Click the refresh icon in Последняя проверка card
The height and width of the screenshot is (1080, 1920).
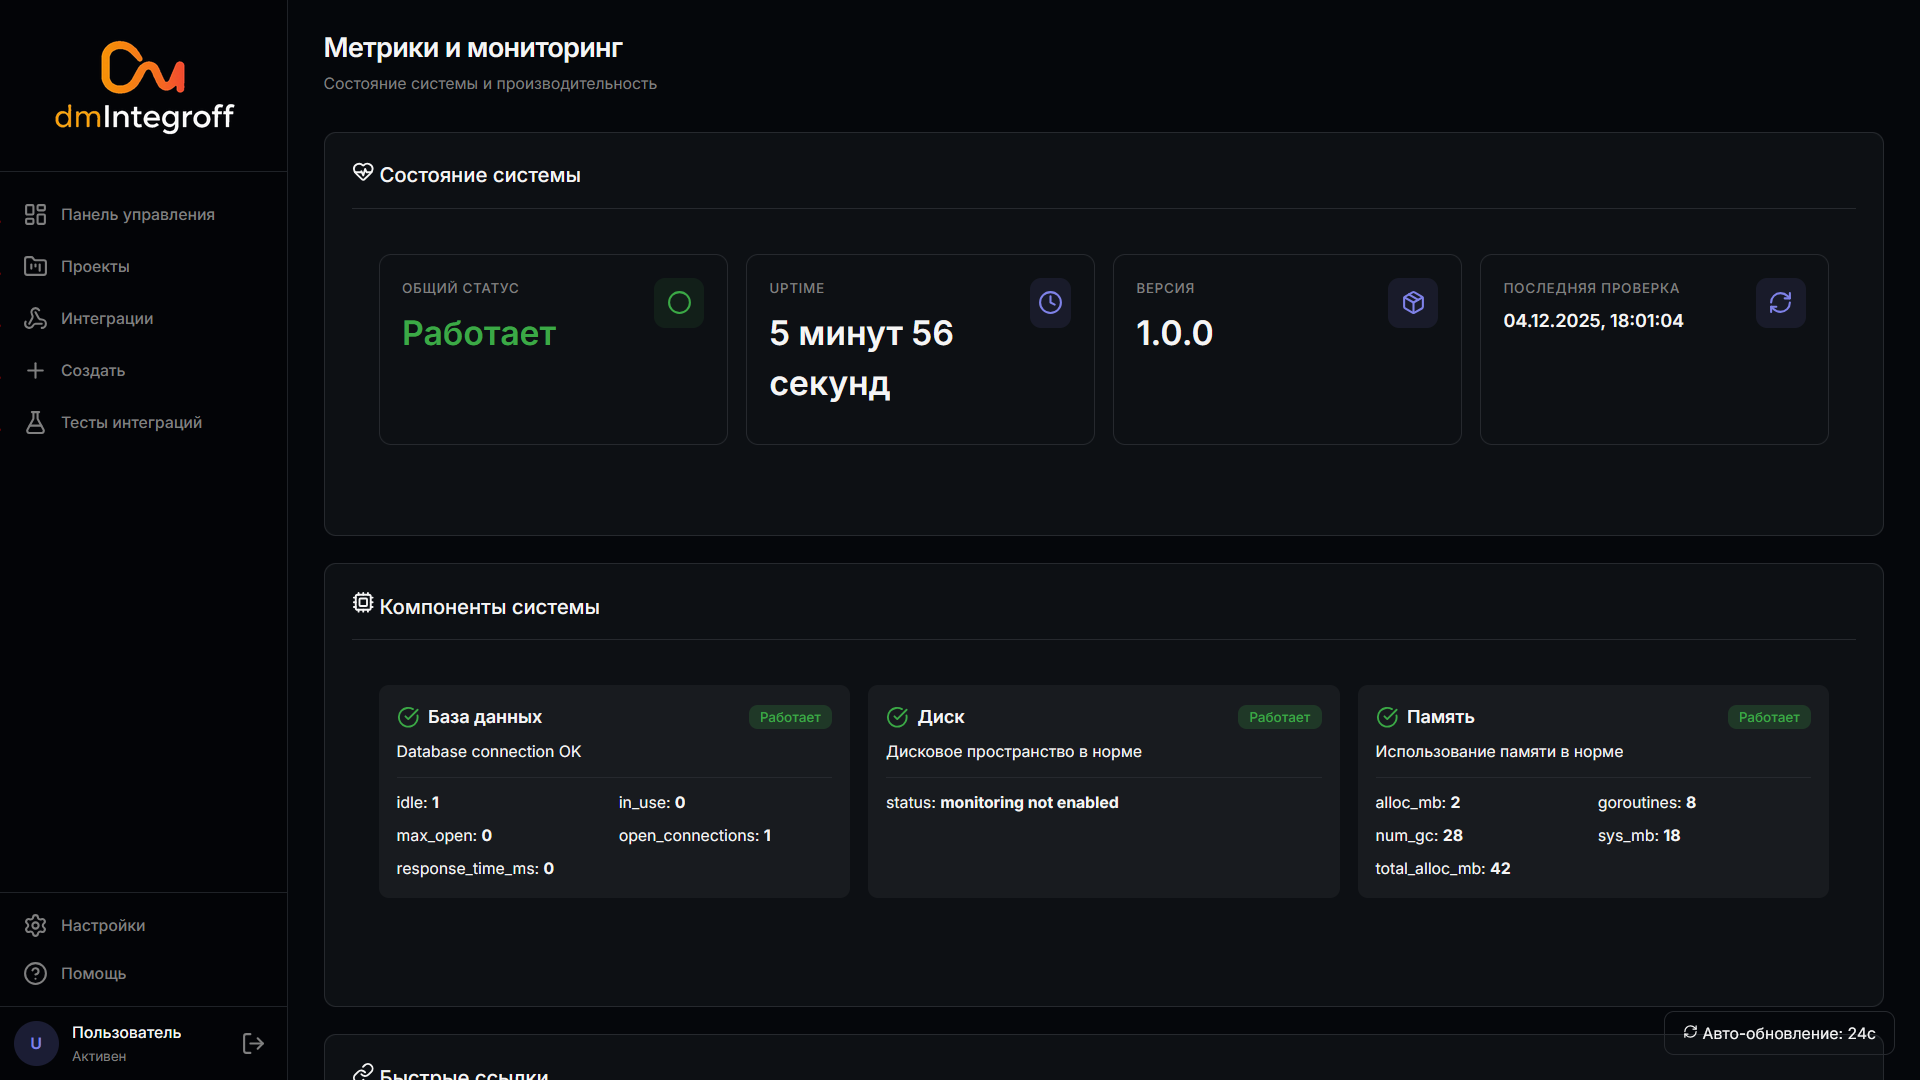tap(1780, 303)
